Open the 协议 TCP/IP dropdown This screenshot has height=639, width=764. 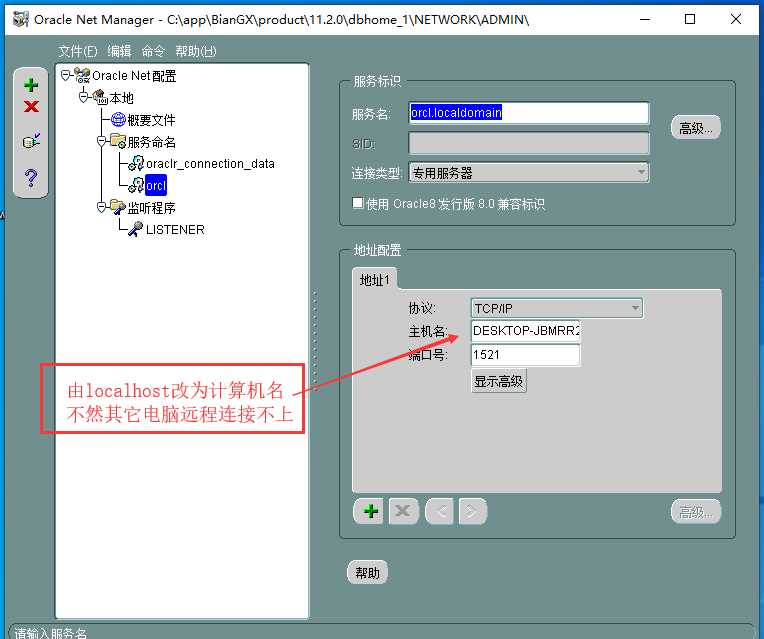coord(557,308)
